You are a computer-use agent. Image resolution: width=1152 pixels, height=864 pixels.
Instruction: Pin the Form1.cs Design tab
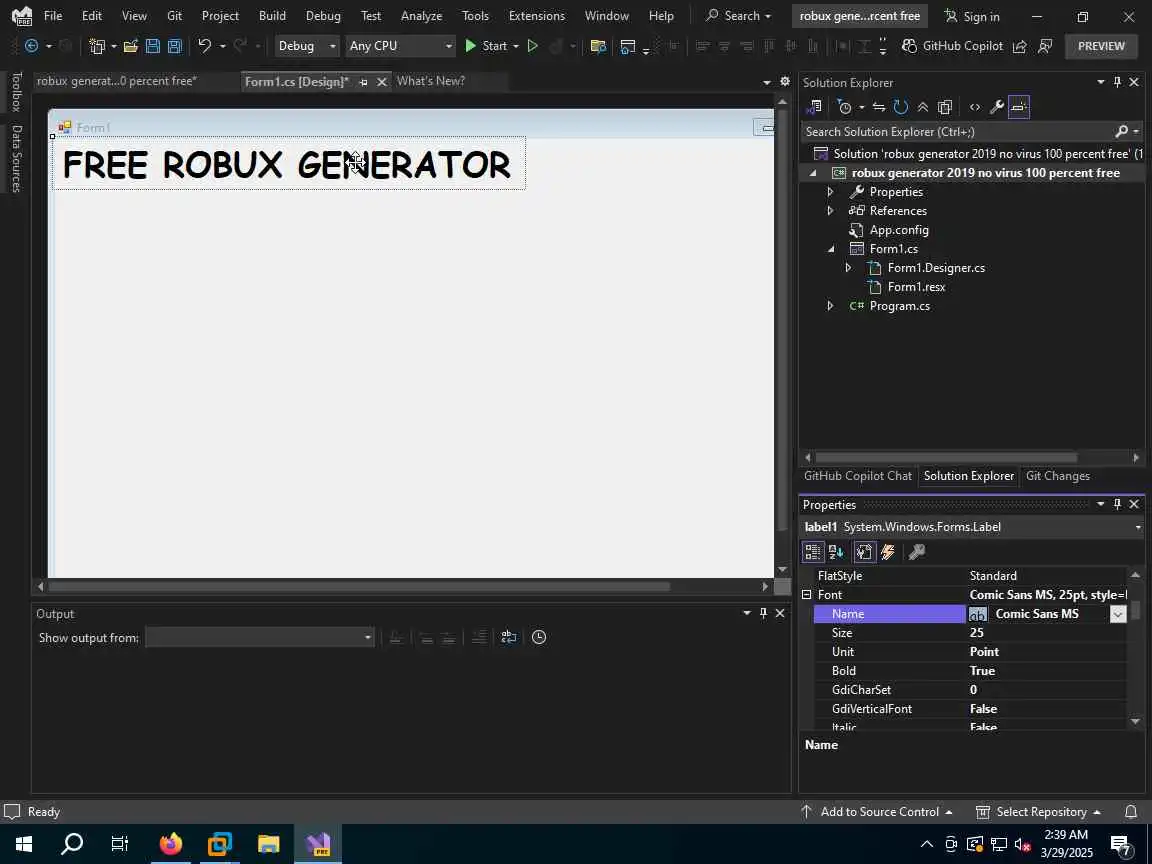(x=363, y=82)
